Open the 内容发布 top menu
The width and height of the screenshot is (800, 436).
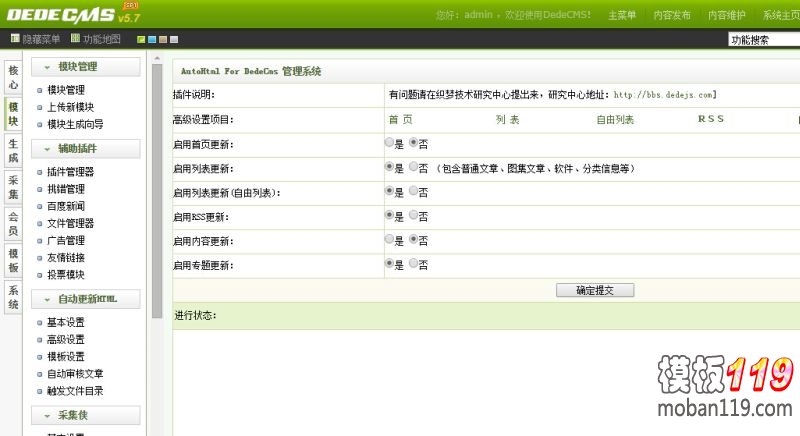[x=672, y=15]
